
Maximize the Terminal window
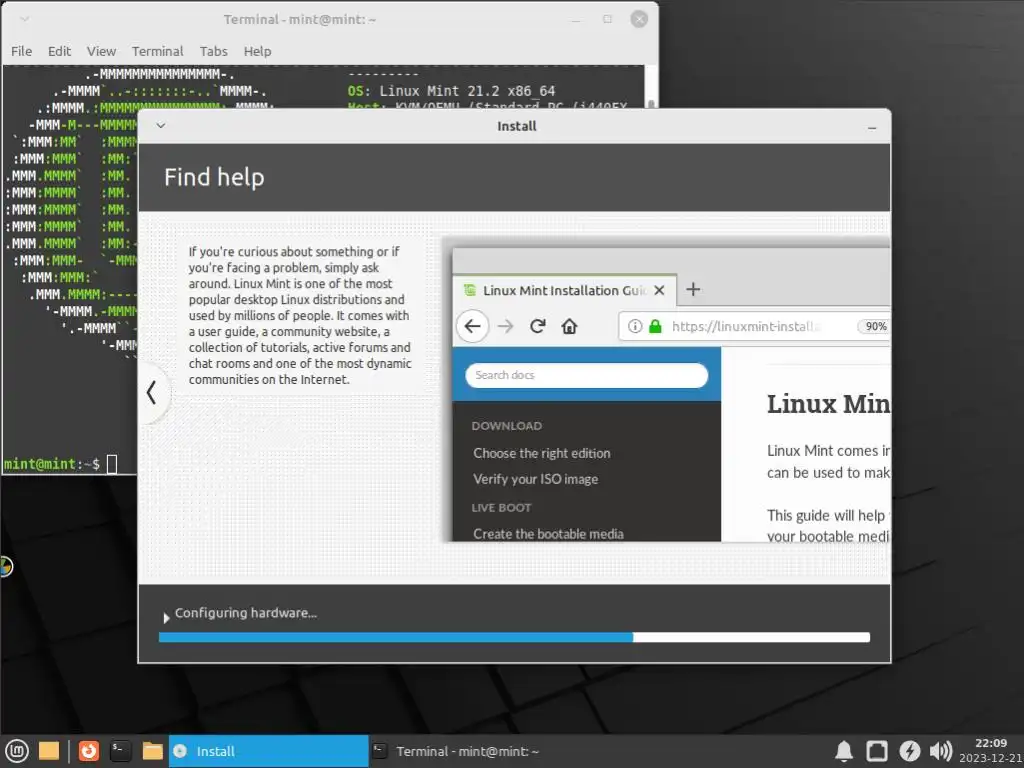[x=607, y=19]
